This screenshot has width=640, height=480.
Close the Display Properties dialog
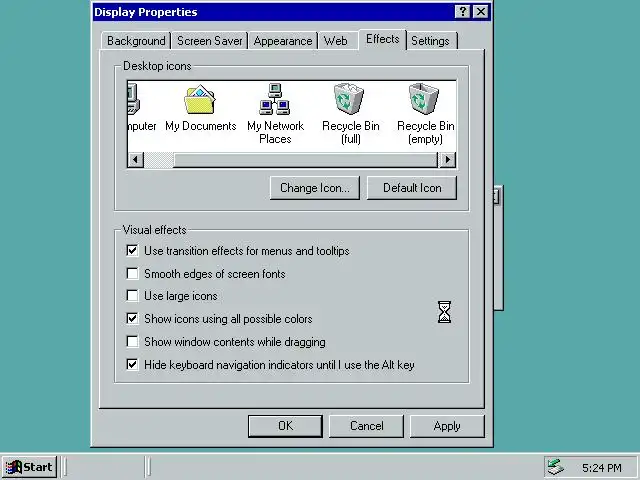[481, 11]
